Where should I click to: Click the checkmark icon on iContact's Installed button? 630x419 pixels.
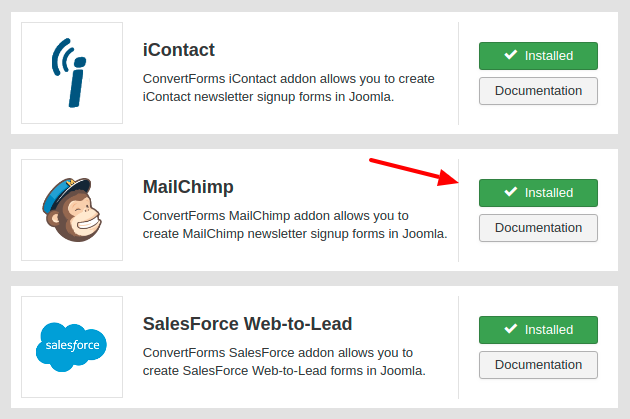pos(511,56)
